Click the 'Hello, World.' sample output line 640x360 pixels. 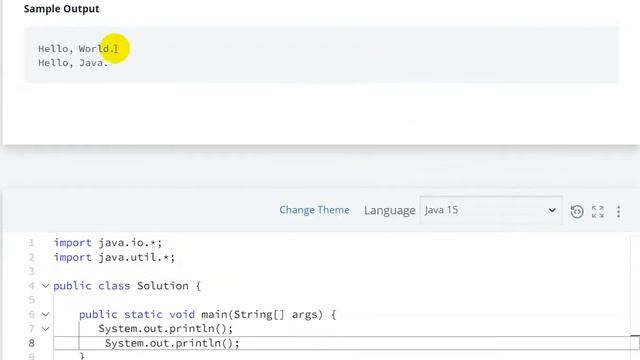[x=76, y=49]
